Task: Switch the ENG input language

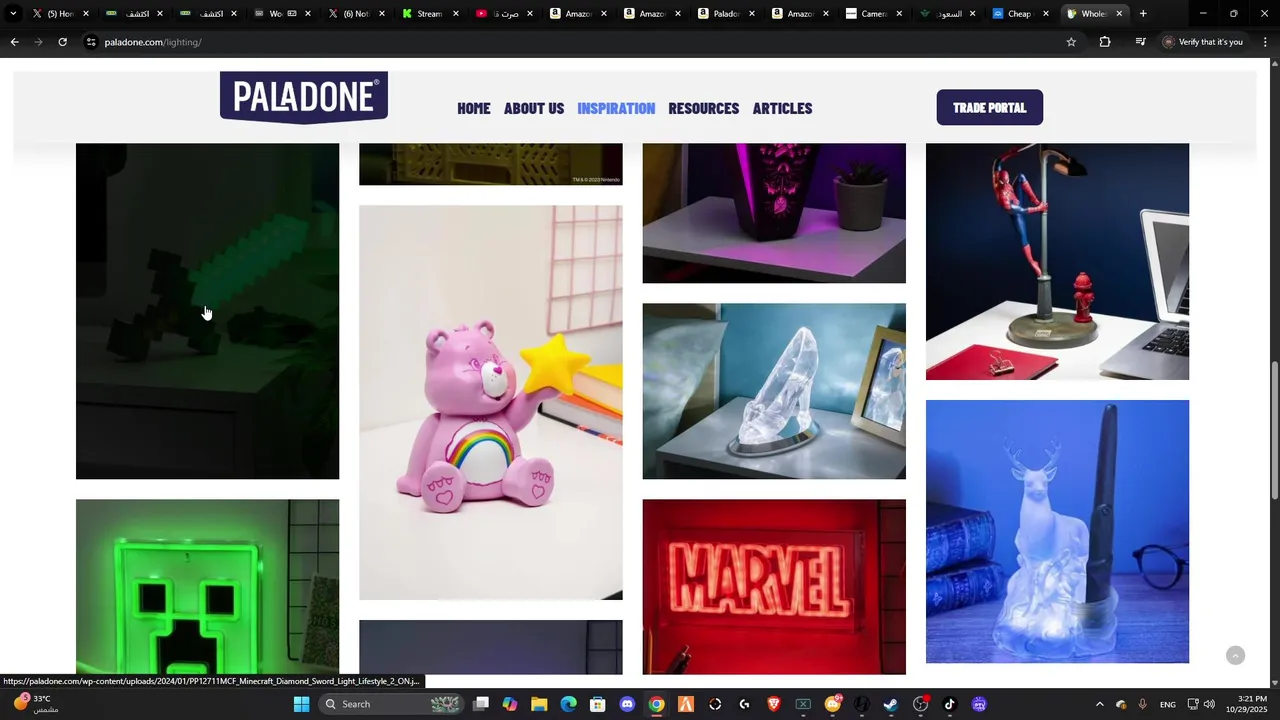Action: coord(1168,705)
